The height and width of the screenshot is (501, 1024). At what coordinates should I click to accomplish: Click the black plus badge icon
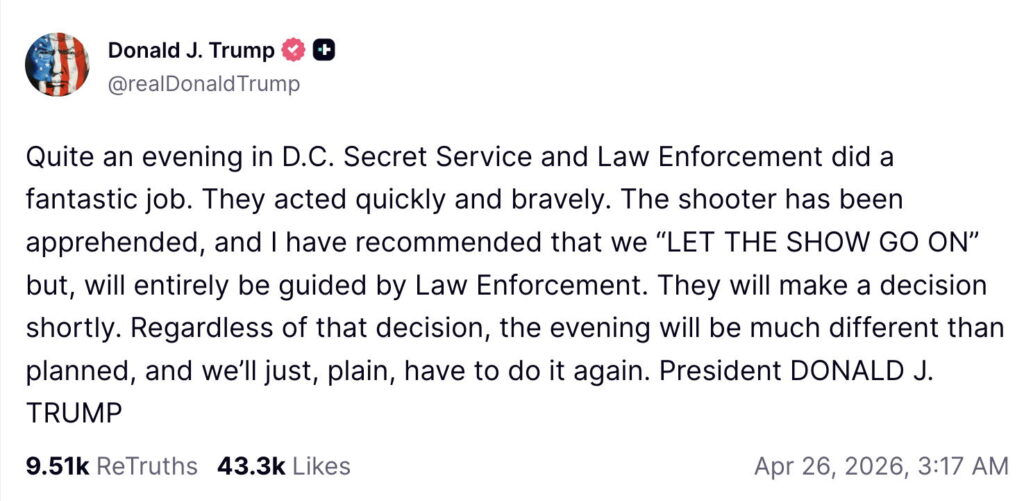click(x=325, y=49)
